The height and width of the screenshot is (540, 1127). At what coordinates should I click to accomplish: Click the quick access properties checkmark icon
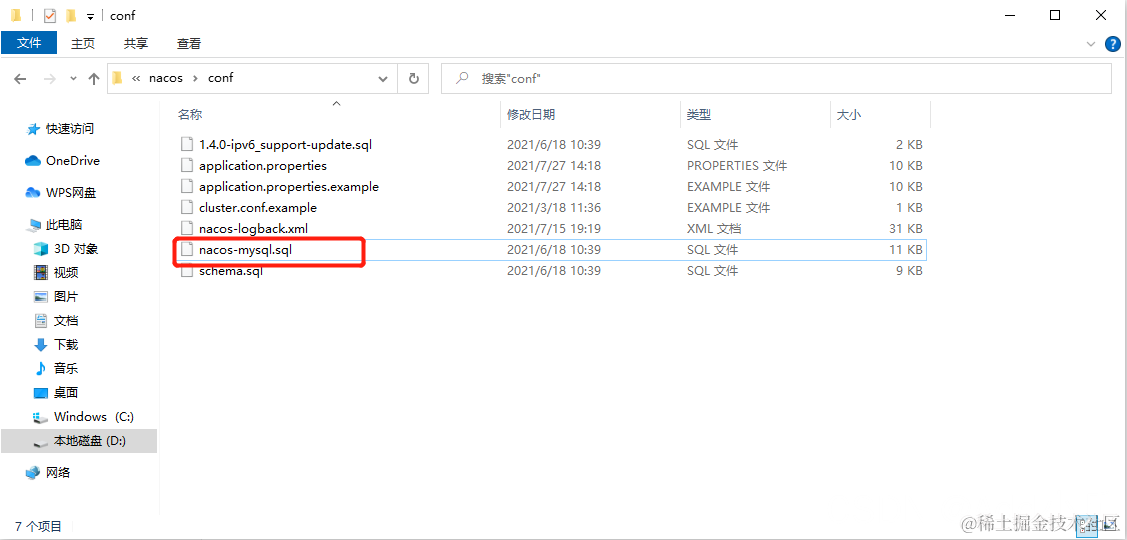50,15
